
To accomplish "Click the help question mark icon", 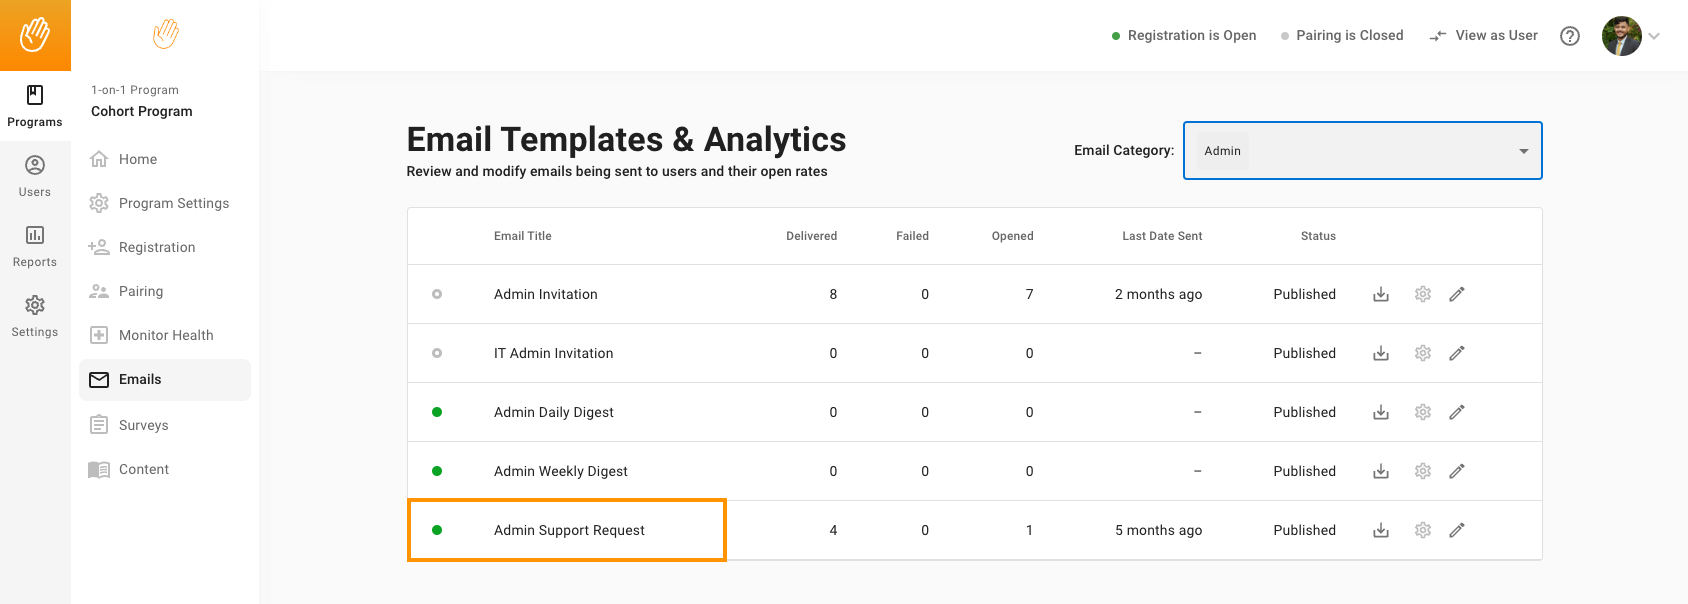I will click(1570, 36).
